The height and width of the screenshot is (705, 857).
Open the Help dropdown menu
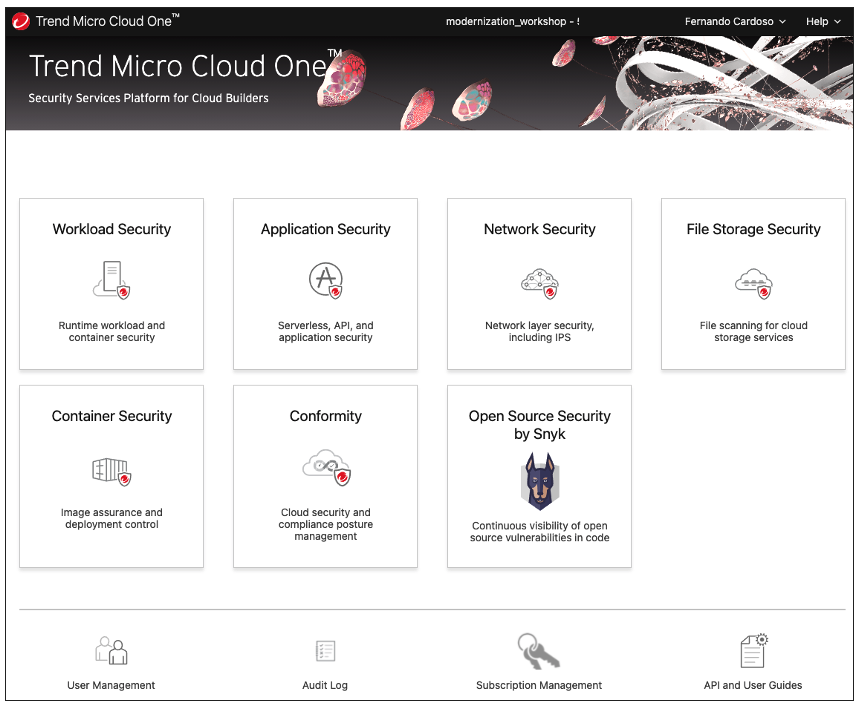tap(823, 21)
